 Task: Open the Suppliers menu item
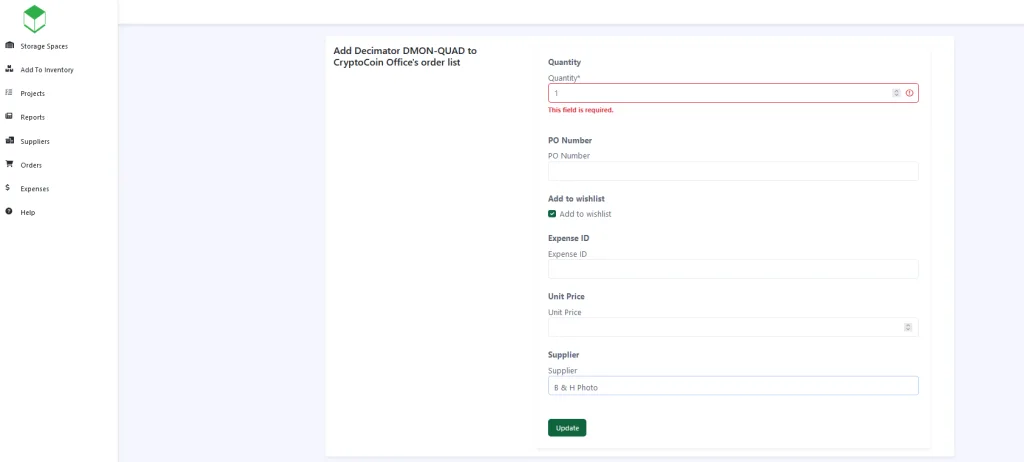(35, 141)
